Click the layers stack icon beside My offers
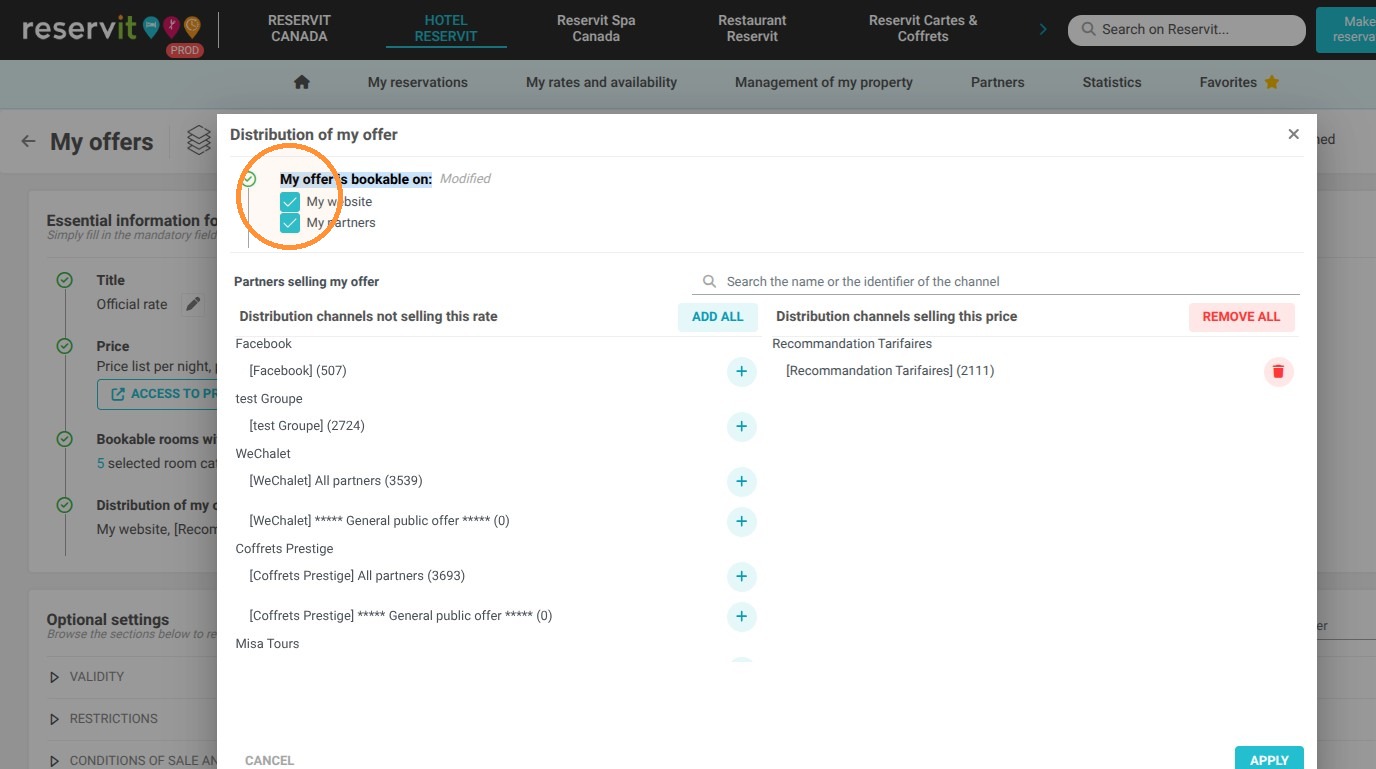 click(x=199, y=141)
